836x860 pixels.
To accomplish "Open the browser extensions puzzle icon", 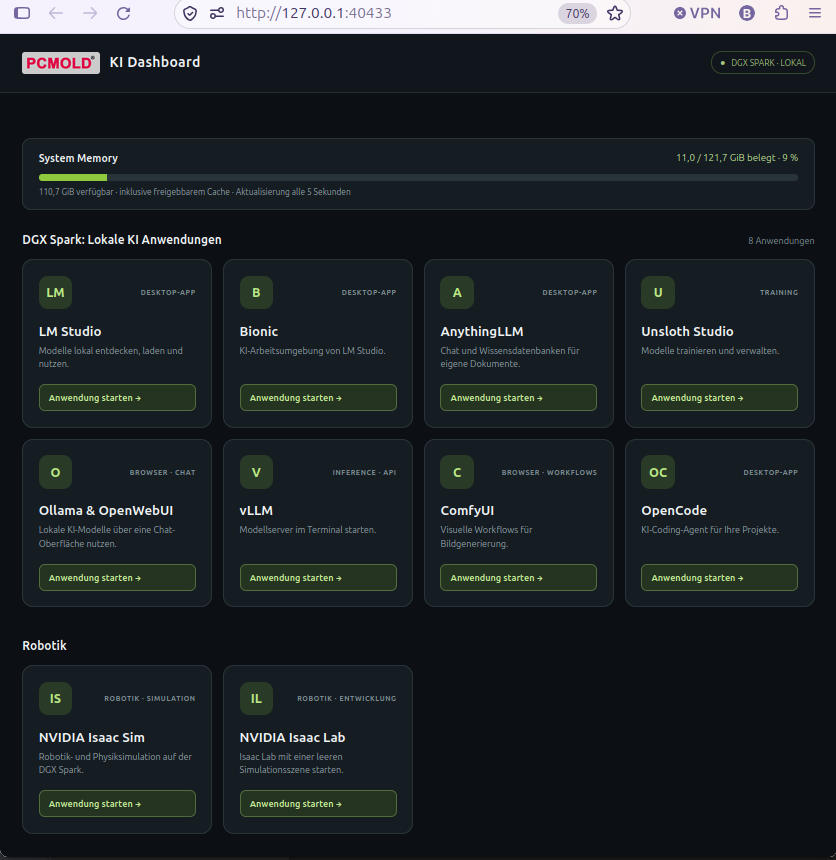I will 781,13.
